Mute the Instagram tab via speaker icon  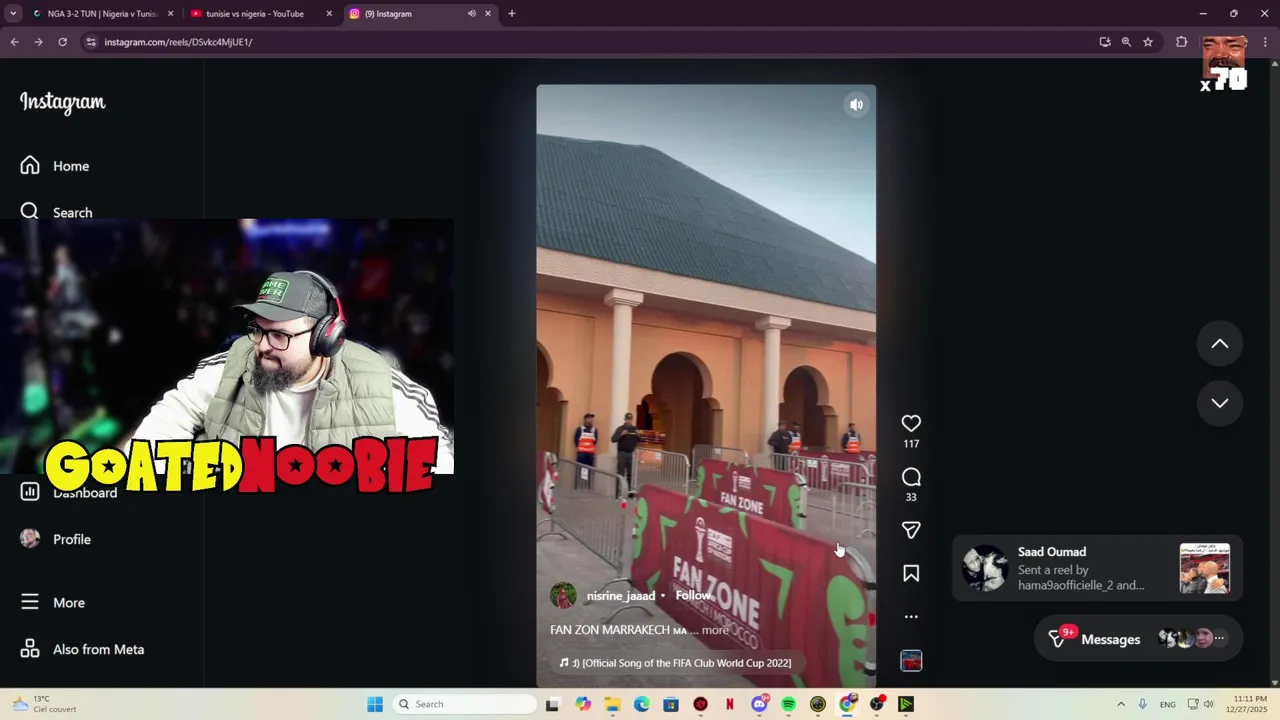pos(472,14)
